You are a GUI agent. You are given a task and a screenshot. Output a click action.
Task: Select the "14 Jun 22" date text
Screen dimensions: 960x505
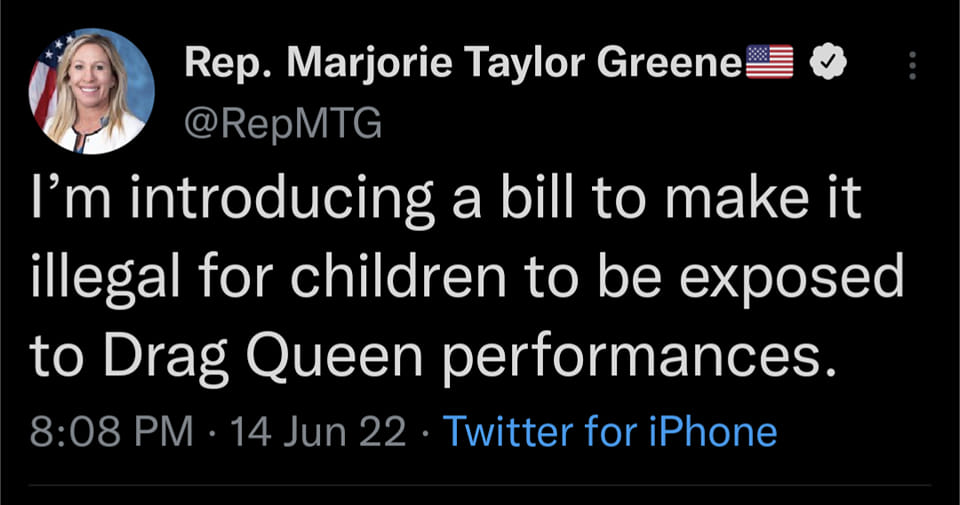tap(318, 431)
